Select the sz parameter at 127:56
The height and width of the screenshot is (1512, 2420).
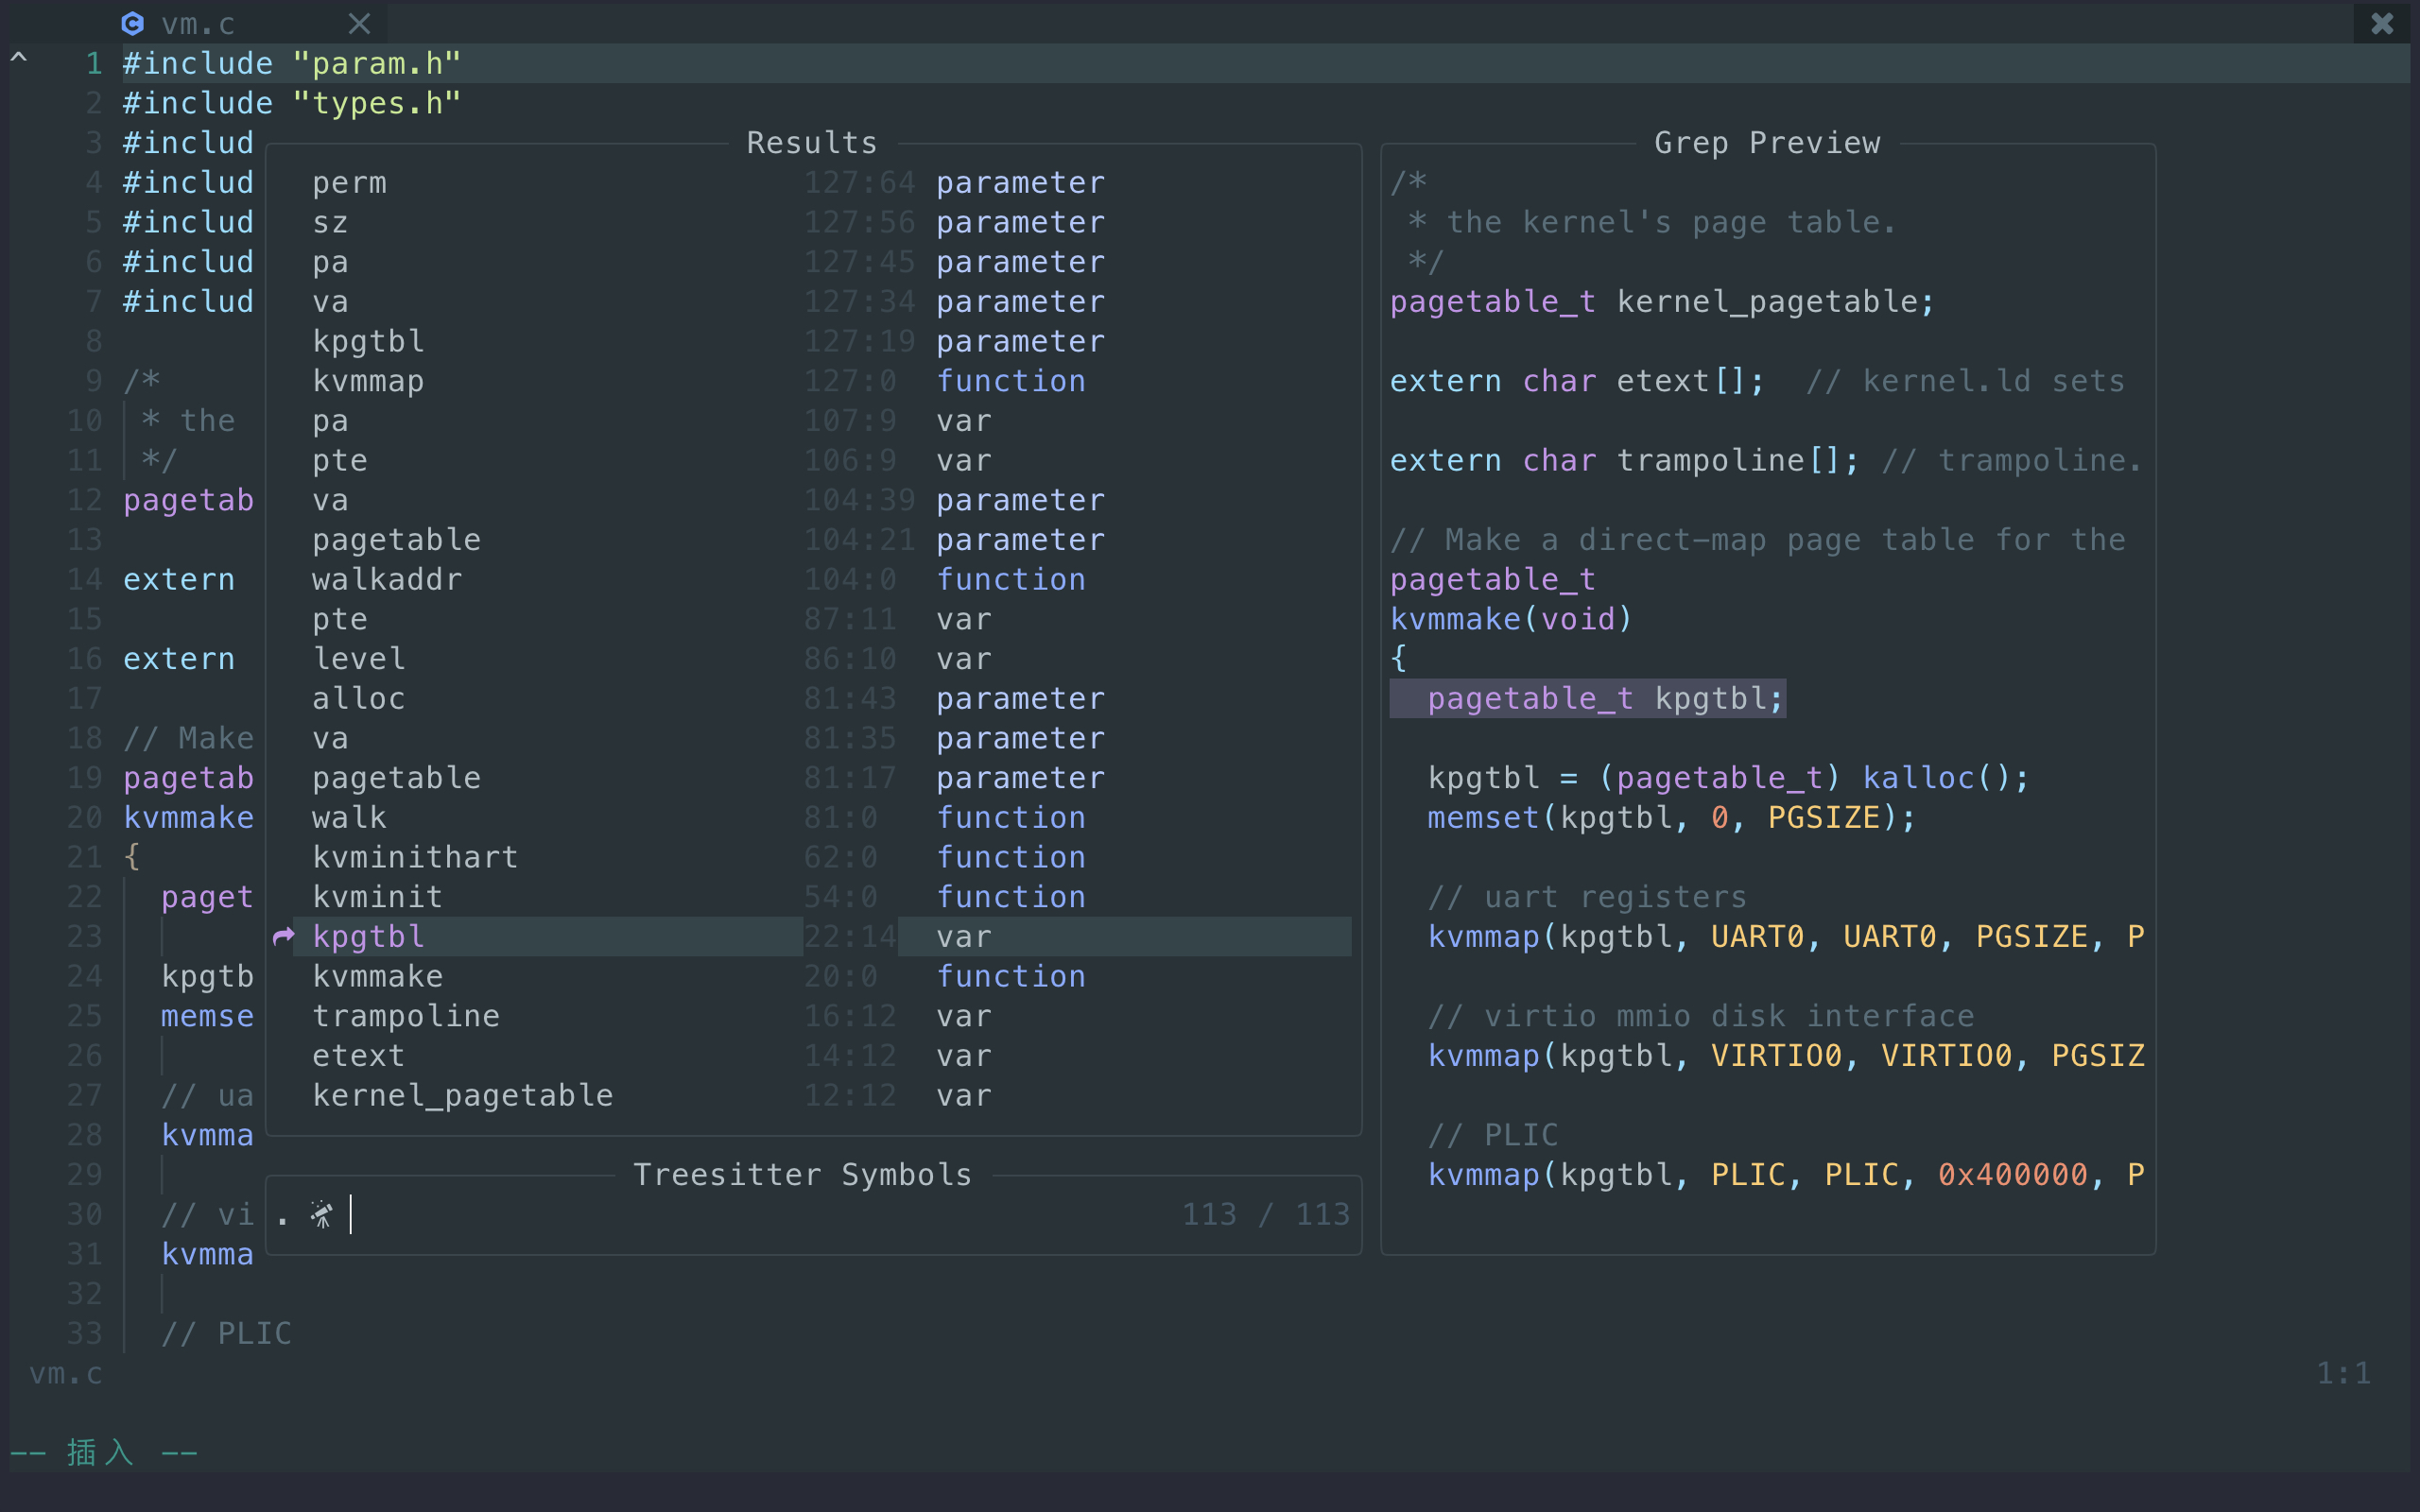point(813,222)
